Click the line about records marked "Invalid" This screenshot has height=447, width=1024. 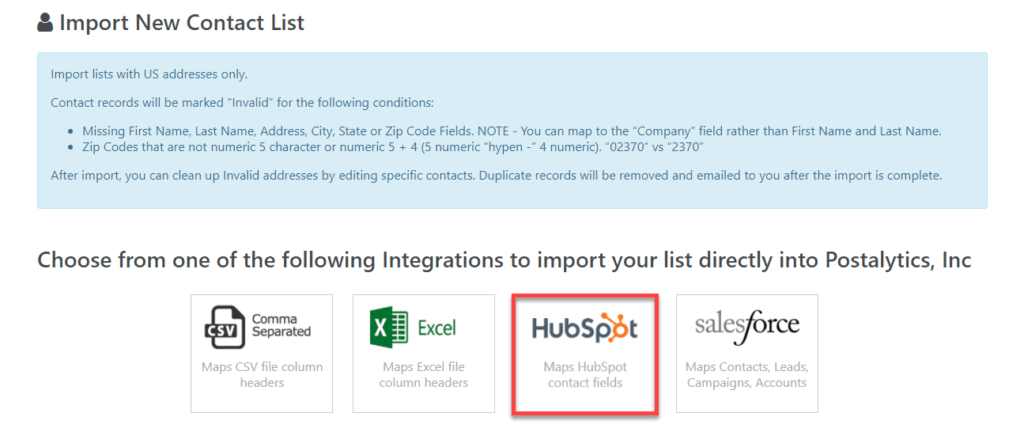(x=242, y=103)
